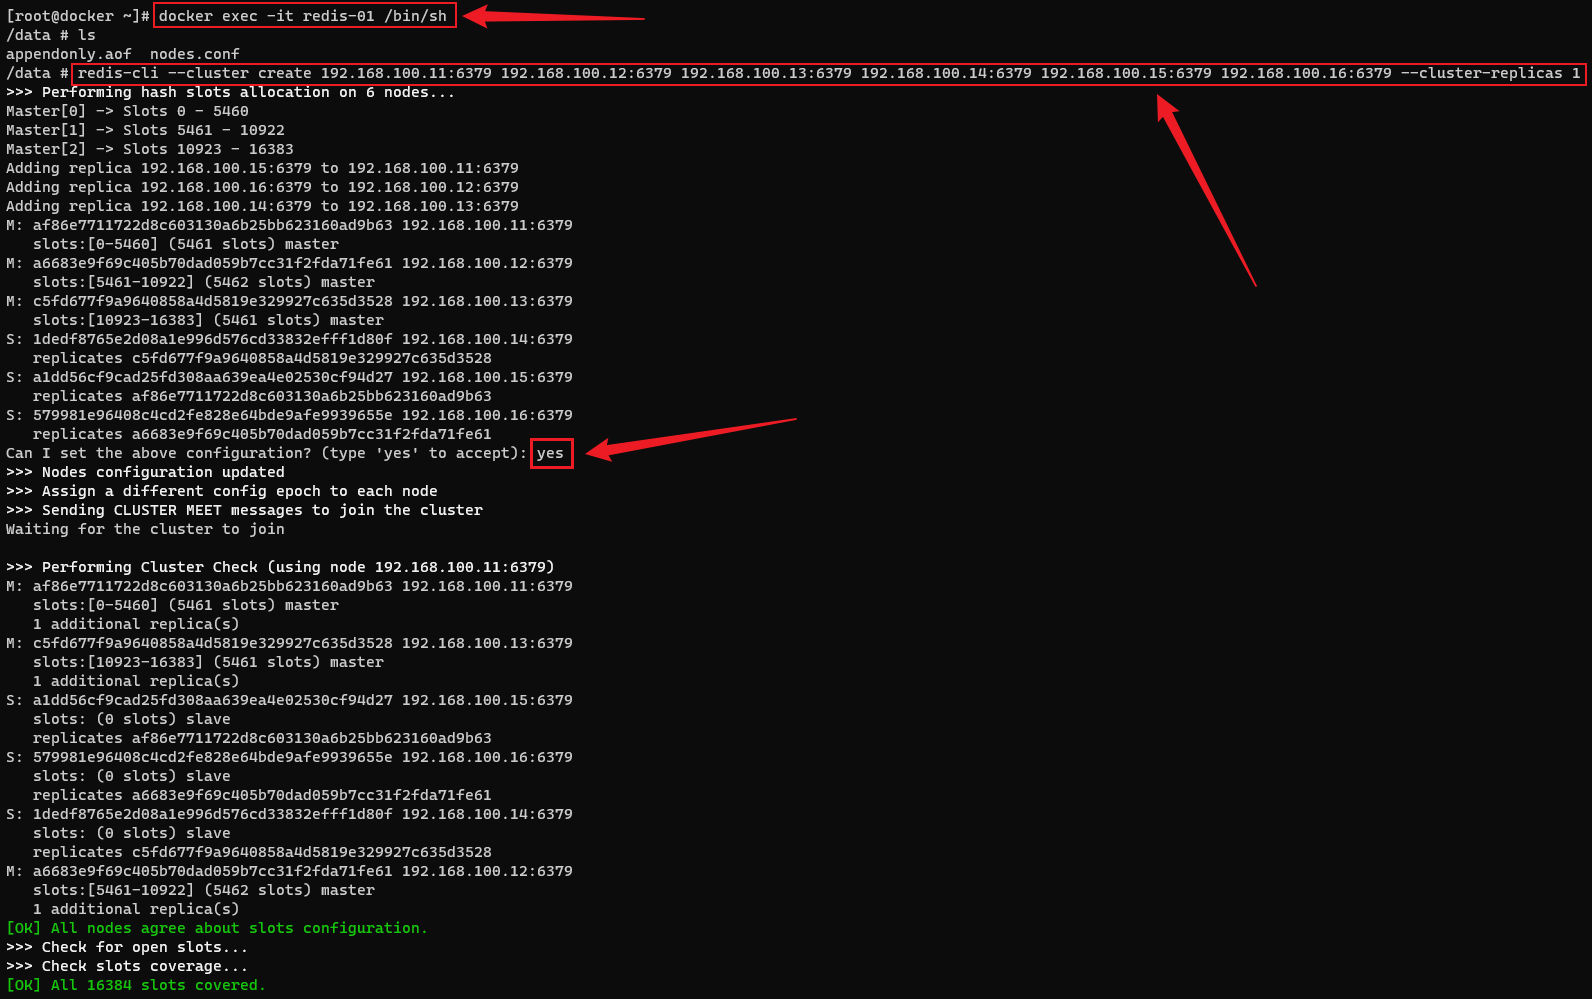Click the 'docker exec -it redis-01 /bin/sh' command
The width and height of the screenshot is (1592, 999).
click(303, 16)
